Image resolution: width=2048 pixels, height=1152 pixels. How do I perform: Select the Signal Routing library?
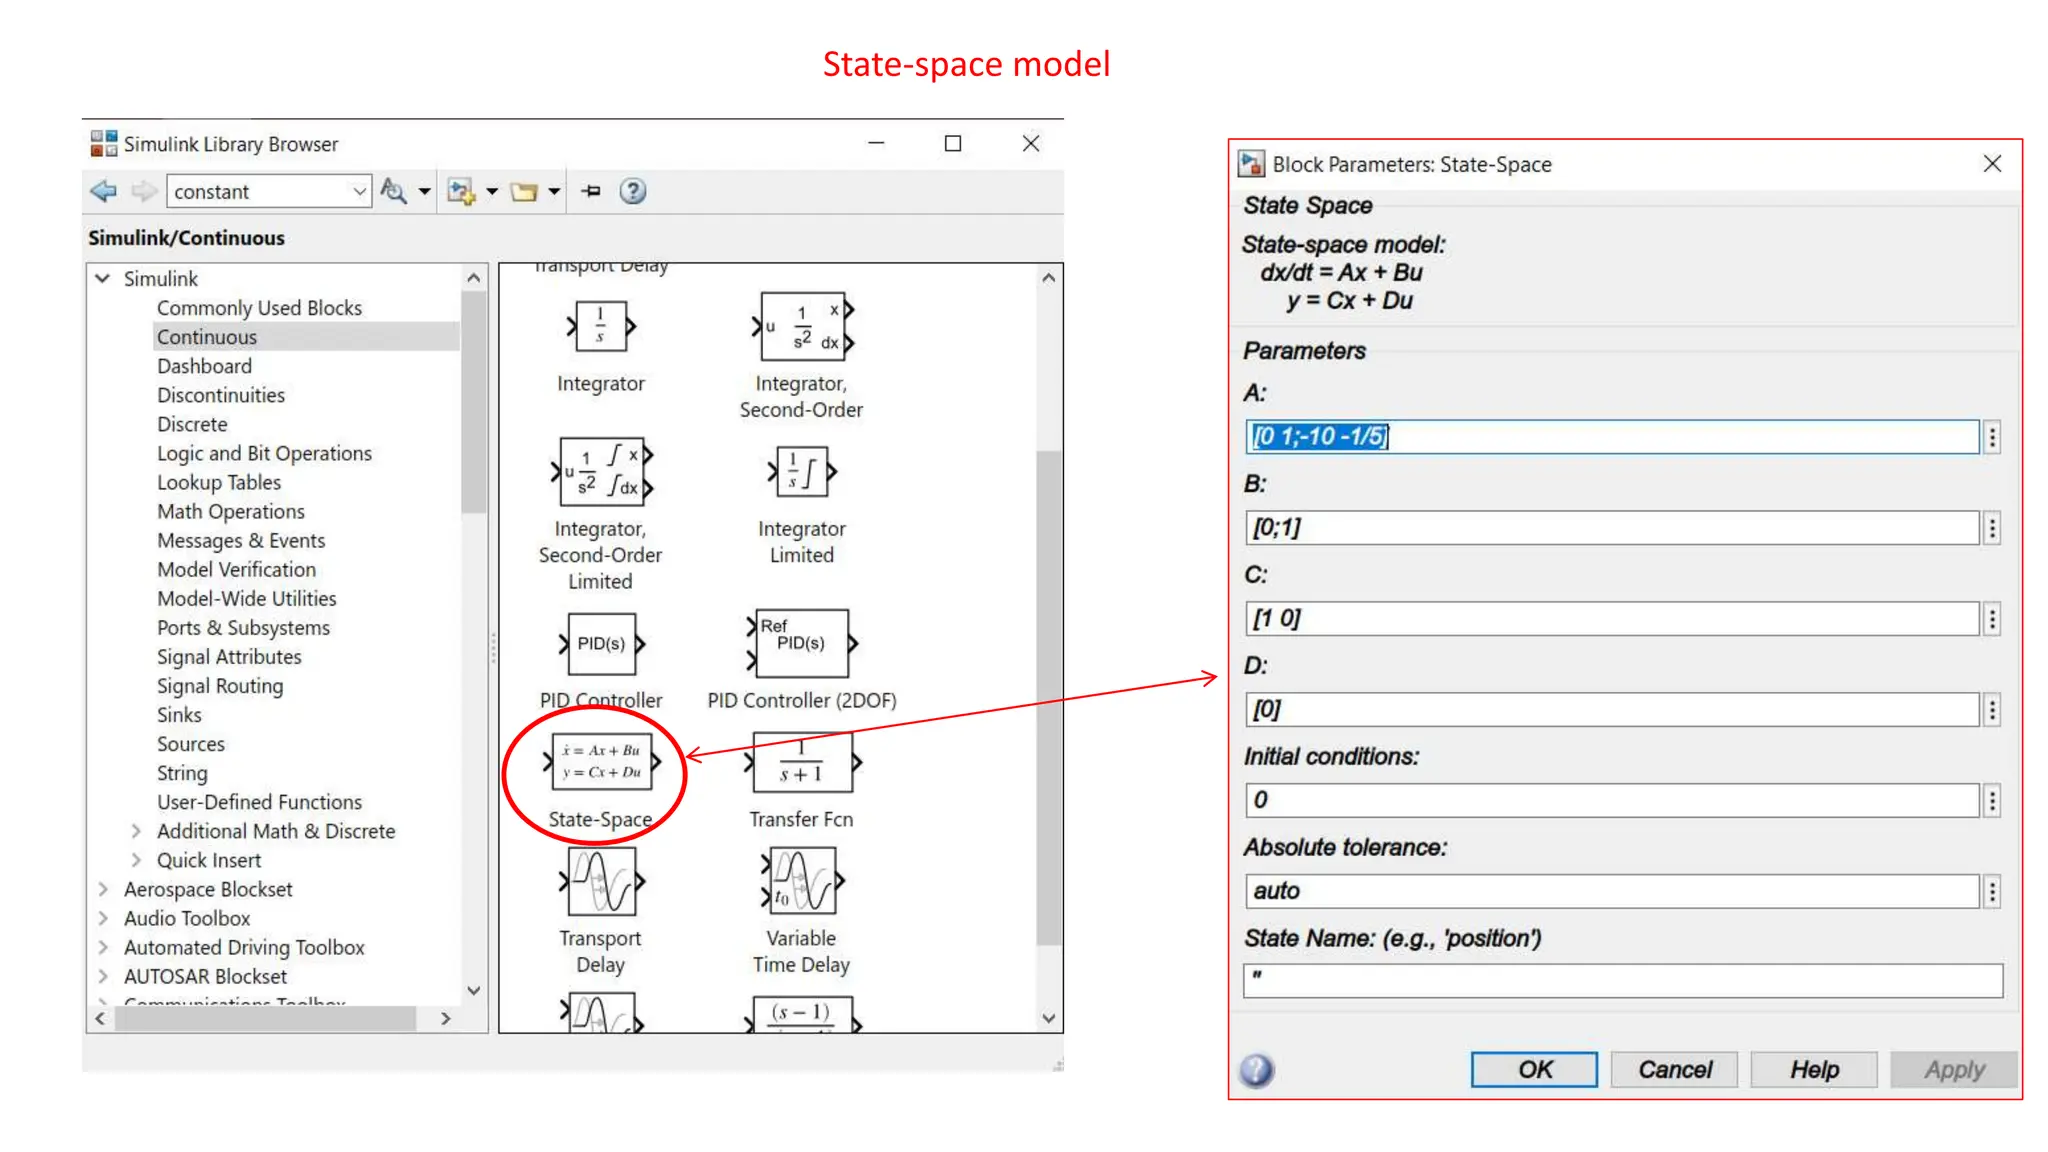pos(220,686)
